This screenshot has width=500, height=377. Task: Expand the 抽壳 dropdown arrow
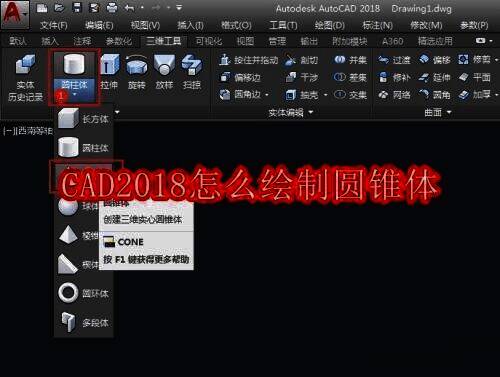tap(326, 95)
